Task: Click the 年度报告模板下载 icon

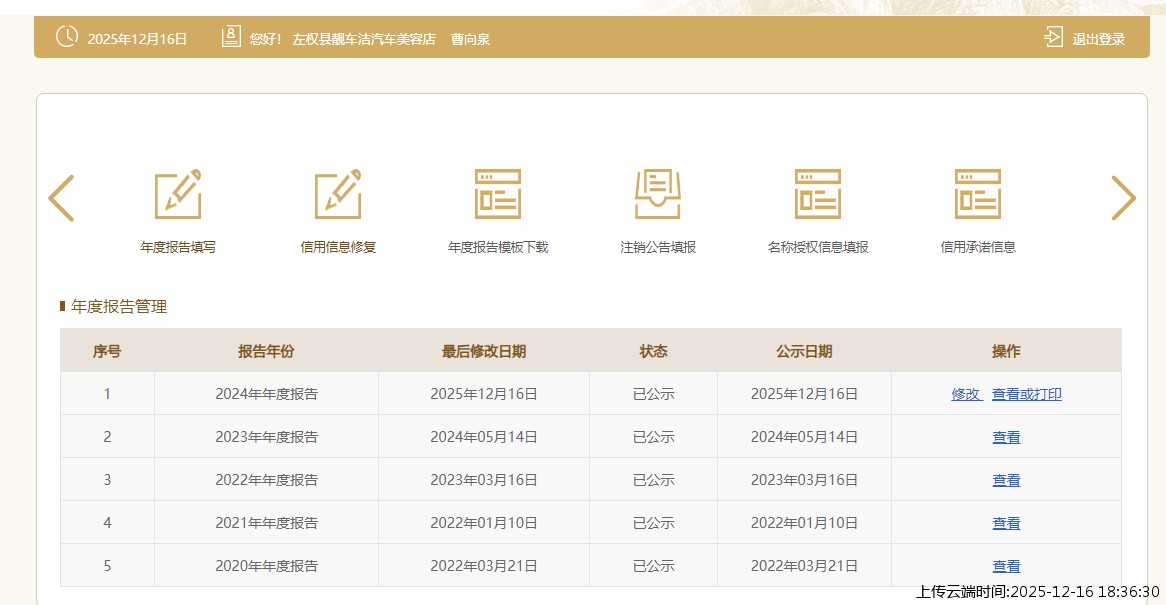Action: click(x=498, y=194)
